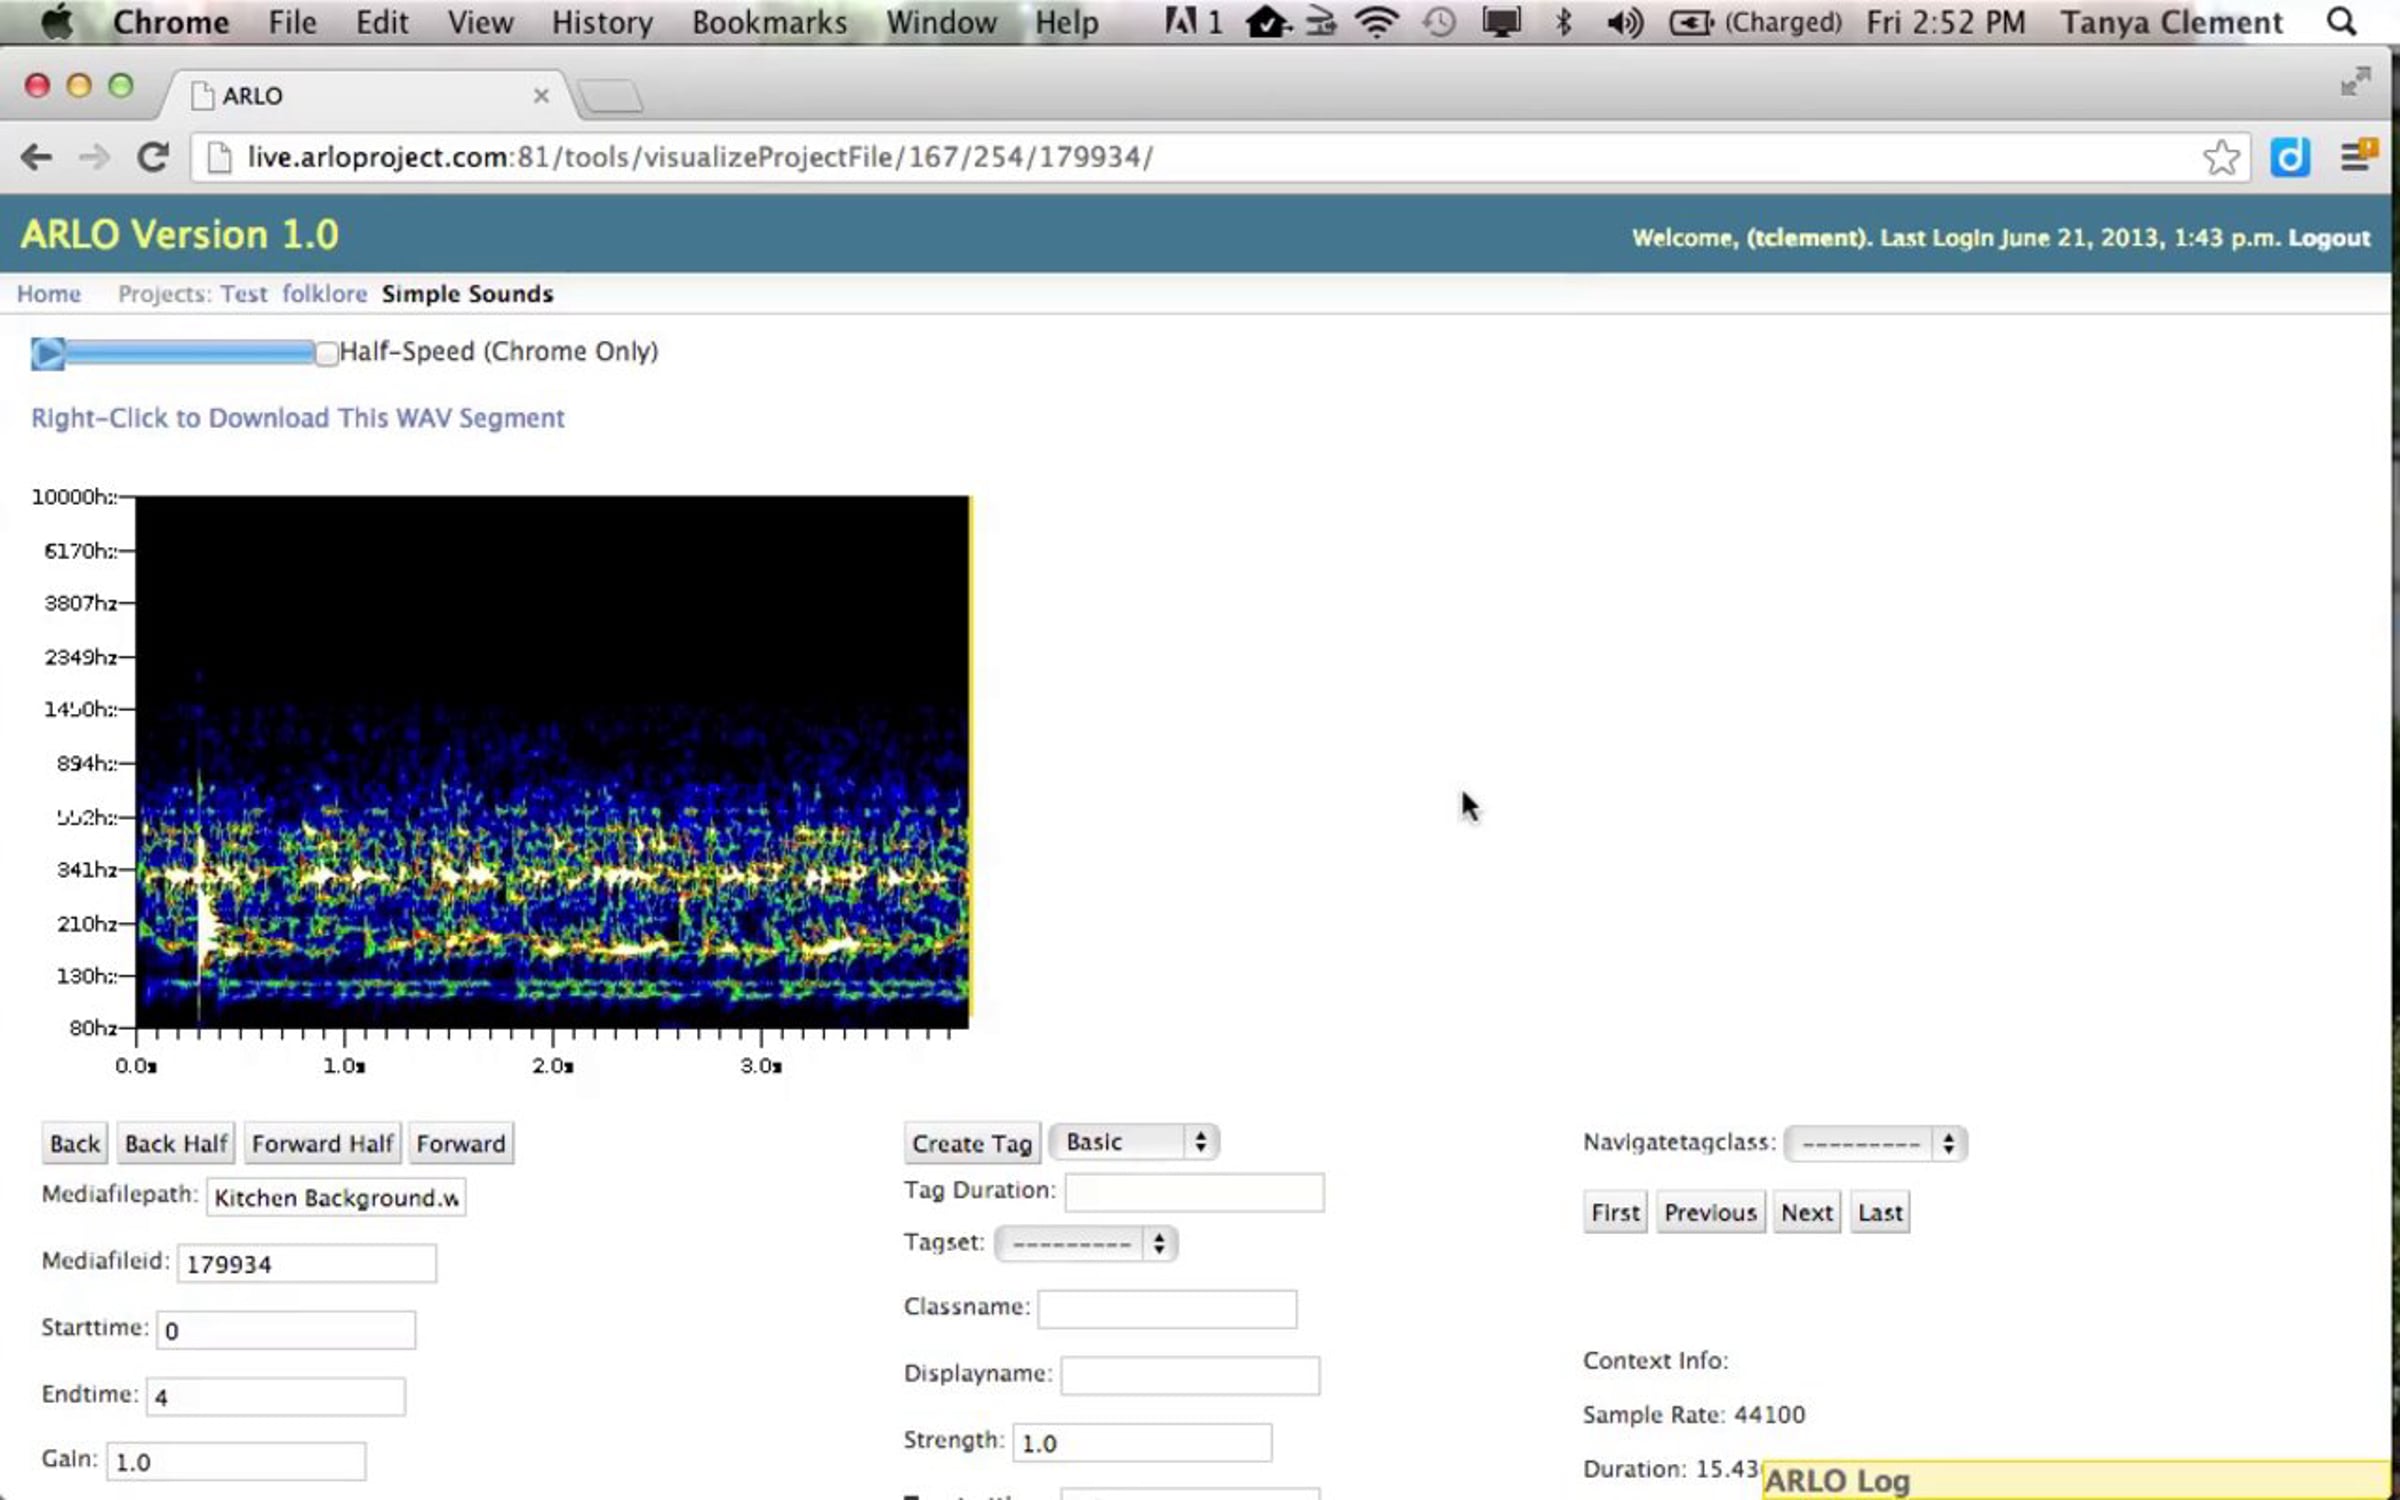The image size is (2400, 1500).
Task: Click the folklore project link
Action: point(324,294)
